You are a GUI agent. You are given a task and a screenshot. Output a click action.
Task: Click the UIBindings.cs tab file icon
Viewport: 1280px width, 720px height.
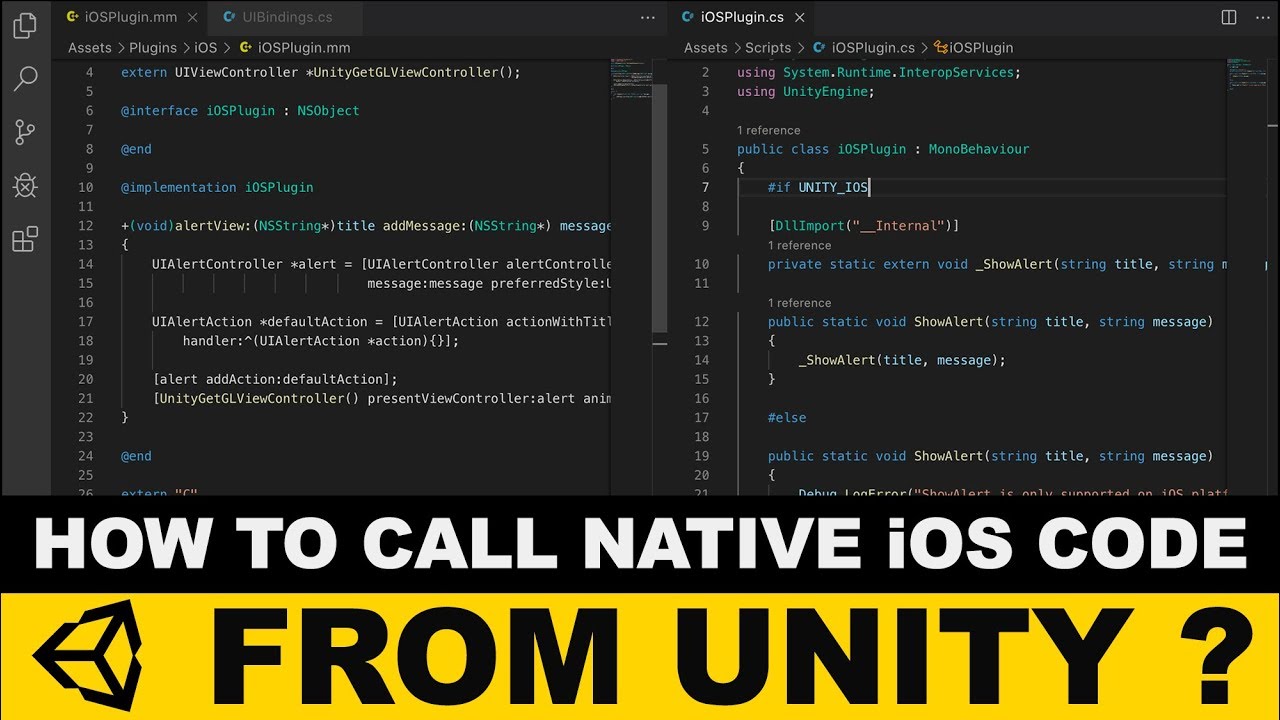(x=230, y=17)
